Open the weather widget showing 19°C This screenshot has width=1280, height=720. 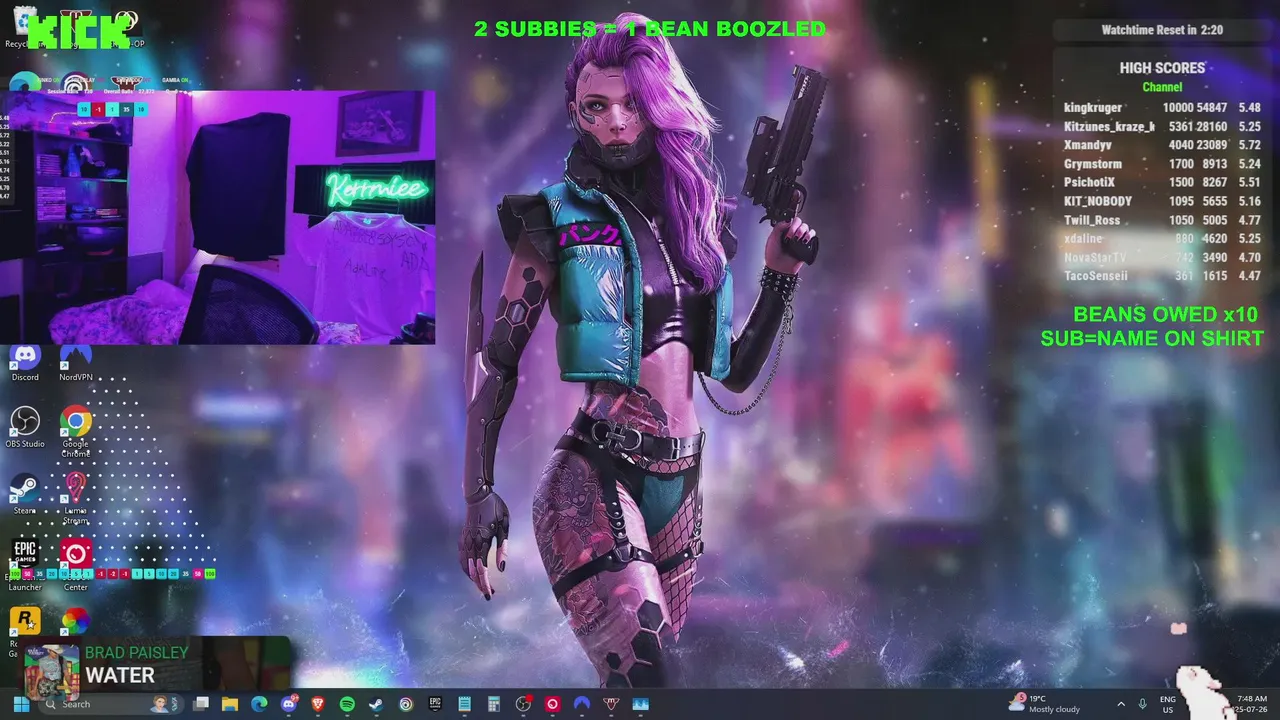(x=1045, y=704)
